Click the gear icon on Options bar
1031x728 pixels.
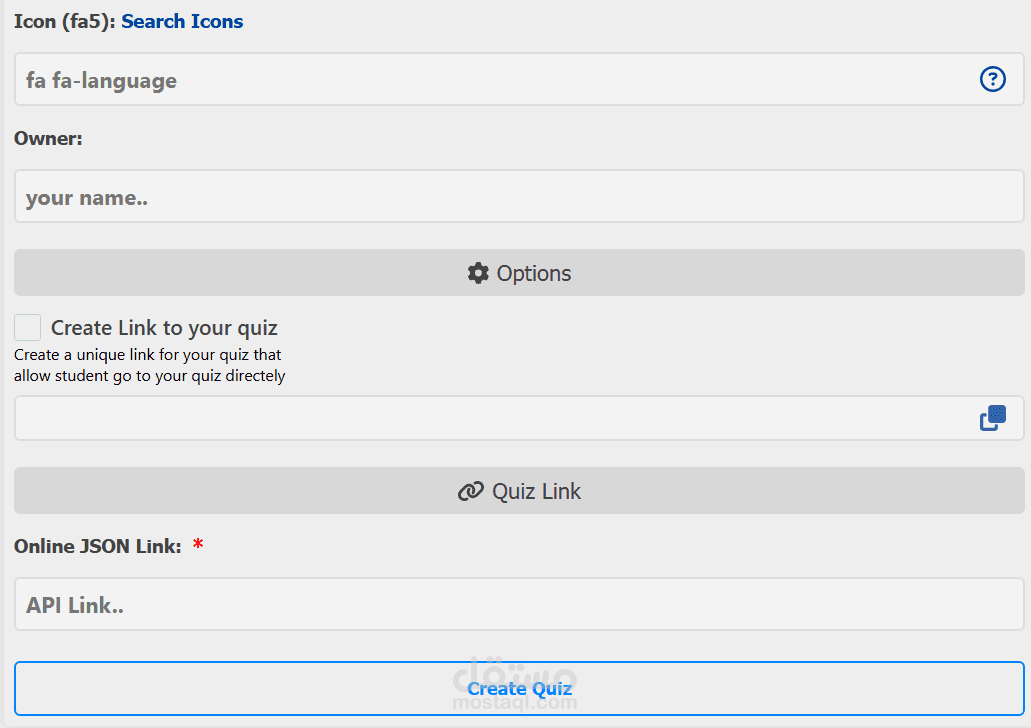(x=478, y=273)
